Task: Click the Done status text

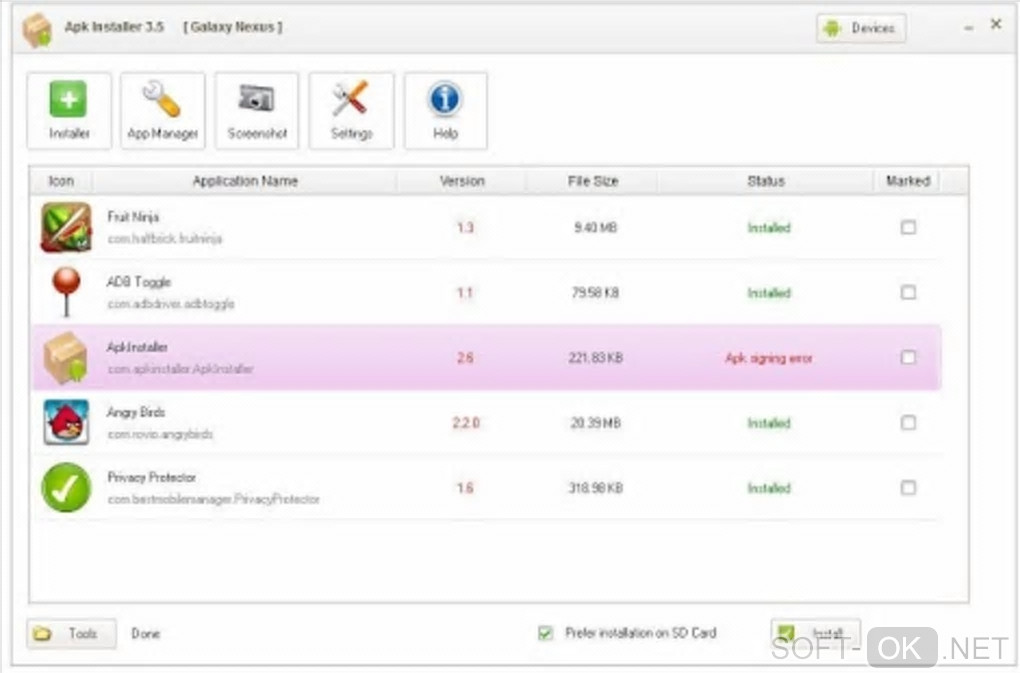Action: tap(146, 633)
